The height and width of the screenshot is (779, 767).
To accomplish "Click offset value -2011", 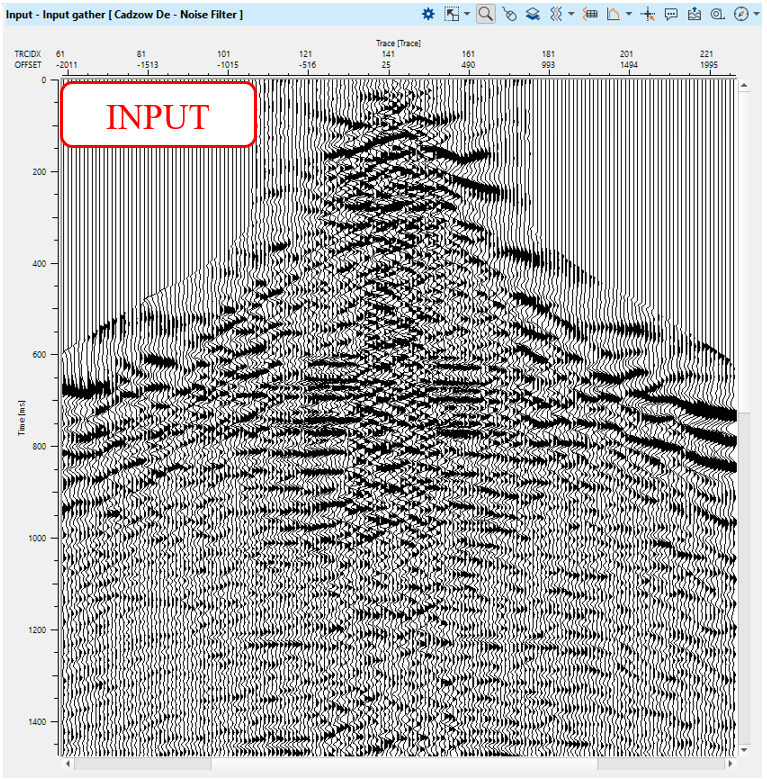I will 67,65.
